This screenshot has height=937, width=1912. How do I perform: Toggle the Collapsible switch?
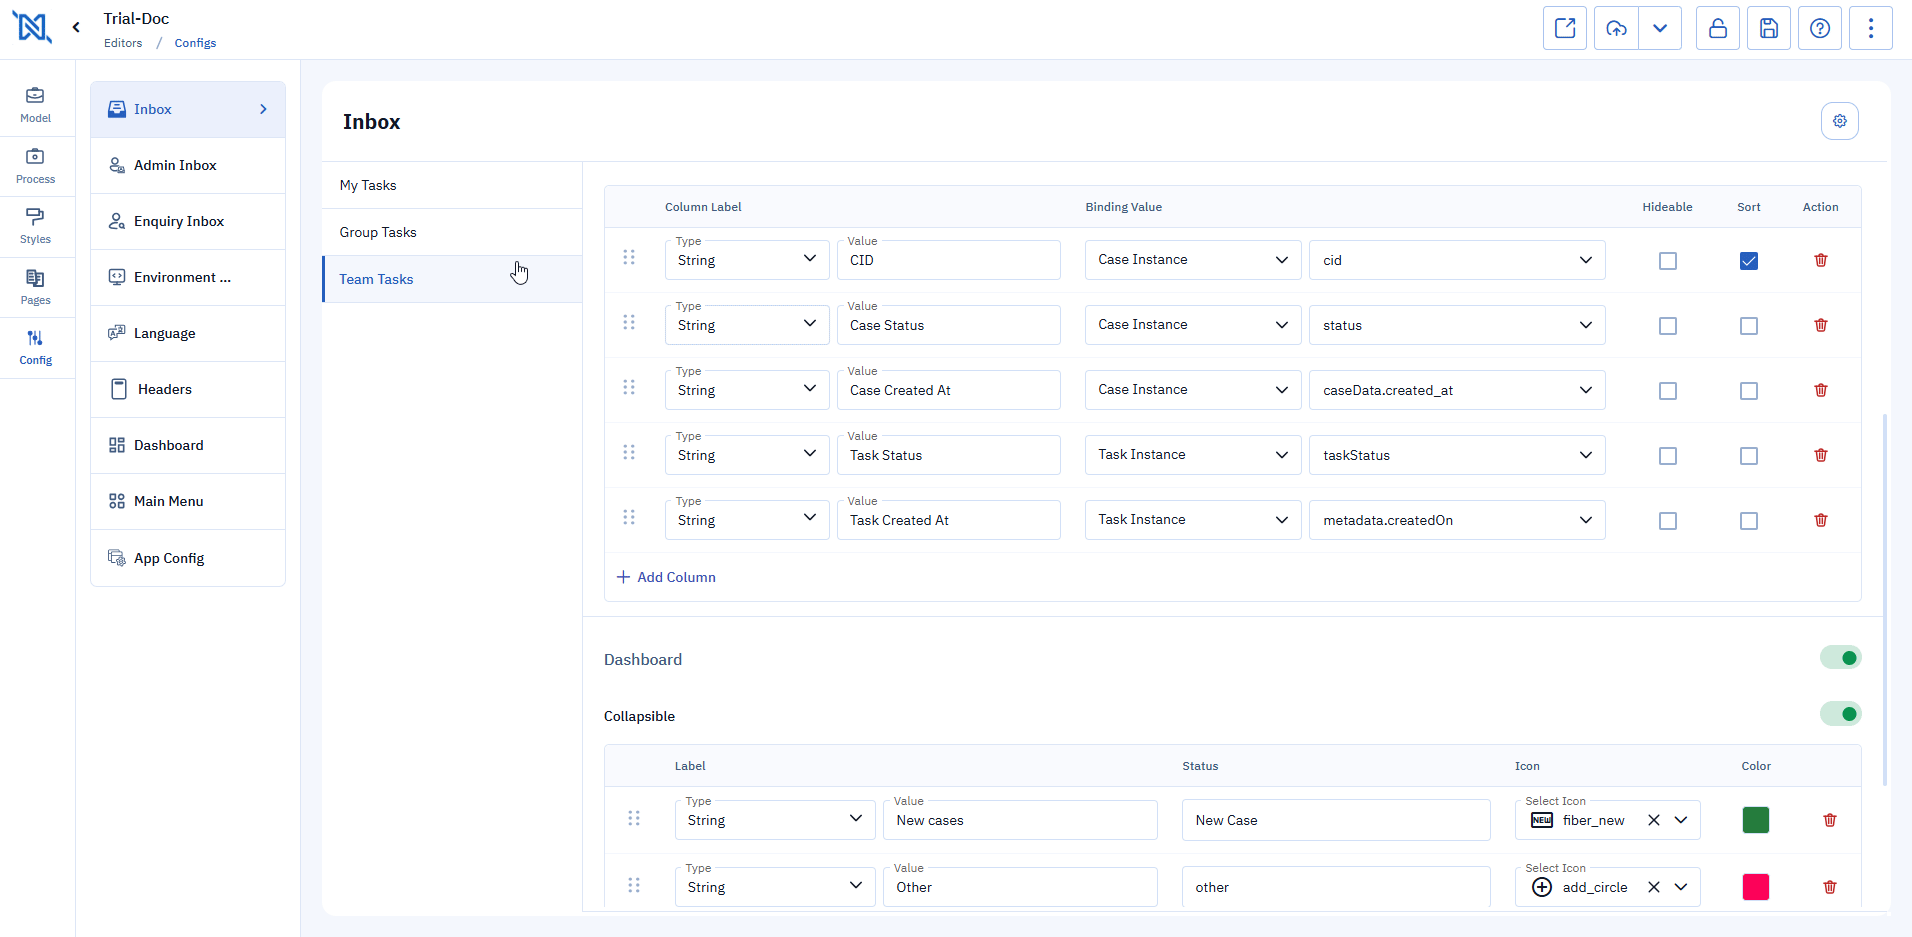[1841, 714]
